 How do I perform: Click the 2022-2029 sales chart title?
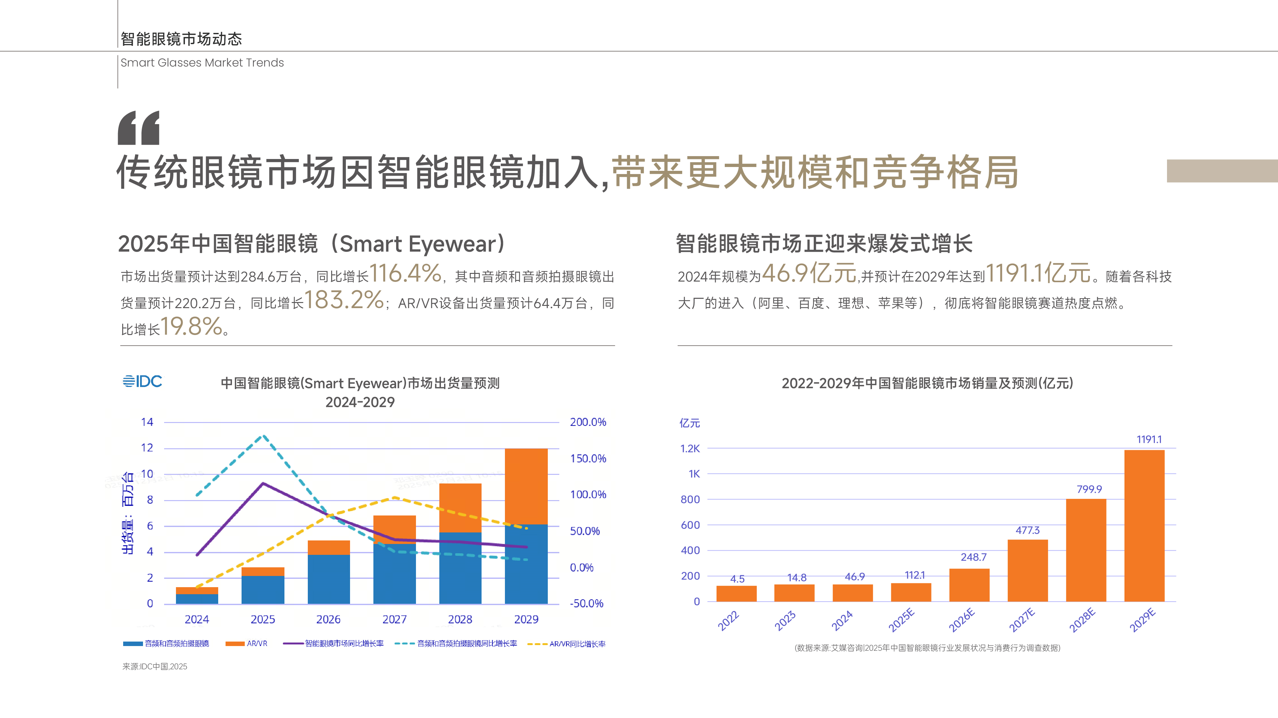926,383
